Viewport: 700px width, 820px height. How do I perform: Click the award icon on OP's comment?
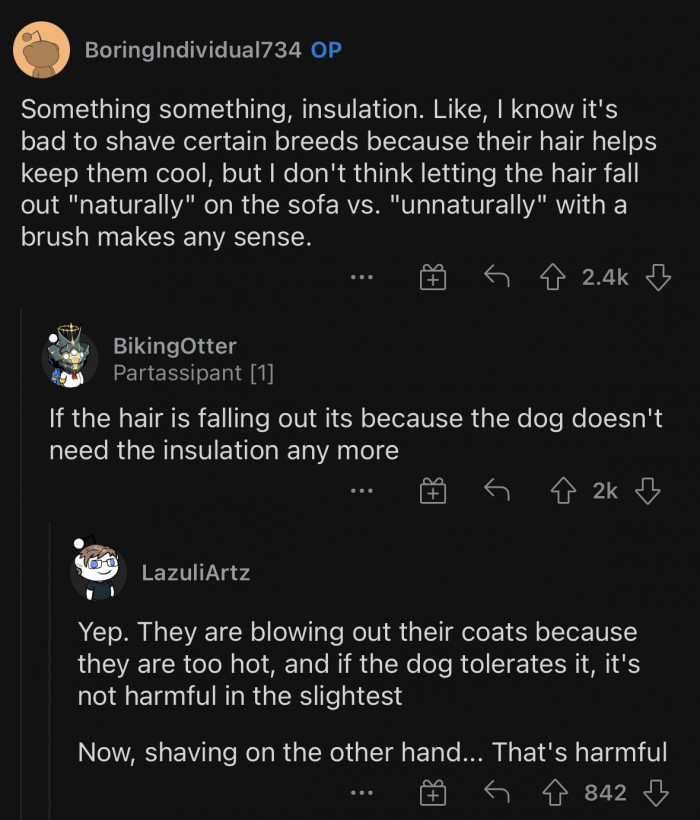(431, 277)
